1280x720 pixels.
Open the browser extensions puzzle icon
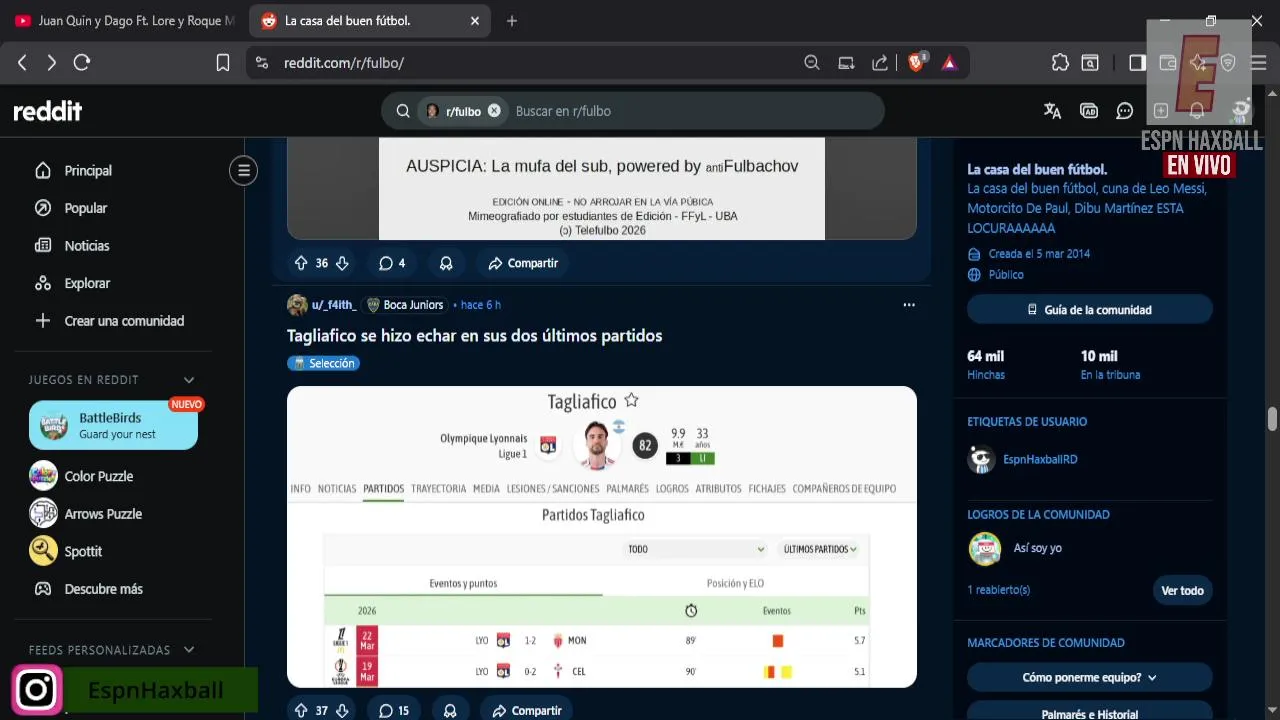1060,62
